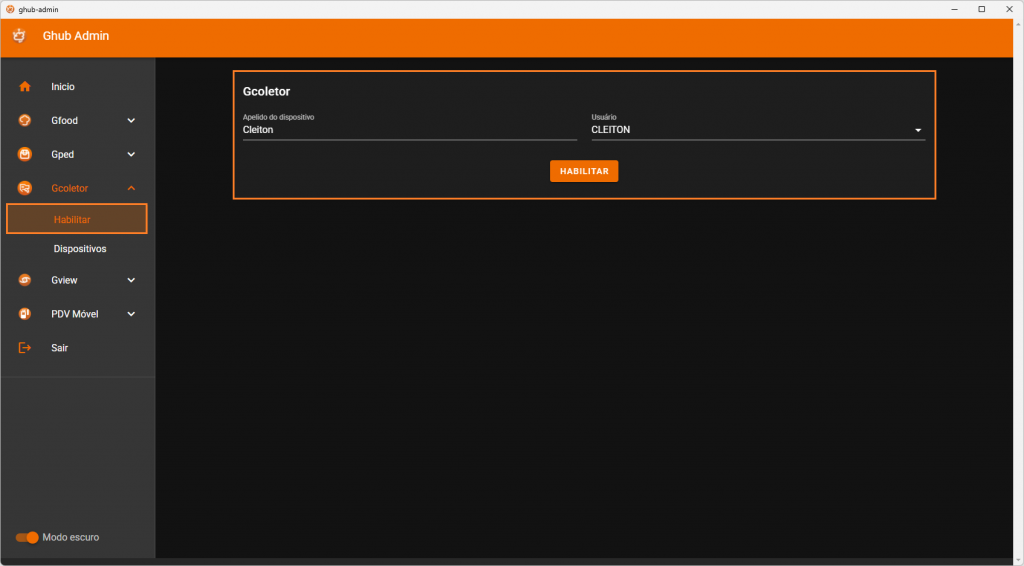Click the Gcoletor menu label
Screen dimensions: 1024x566
pos(69,189)
